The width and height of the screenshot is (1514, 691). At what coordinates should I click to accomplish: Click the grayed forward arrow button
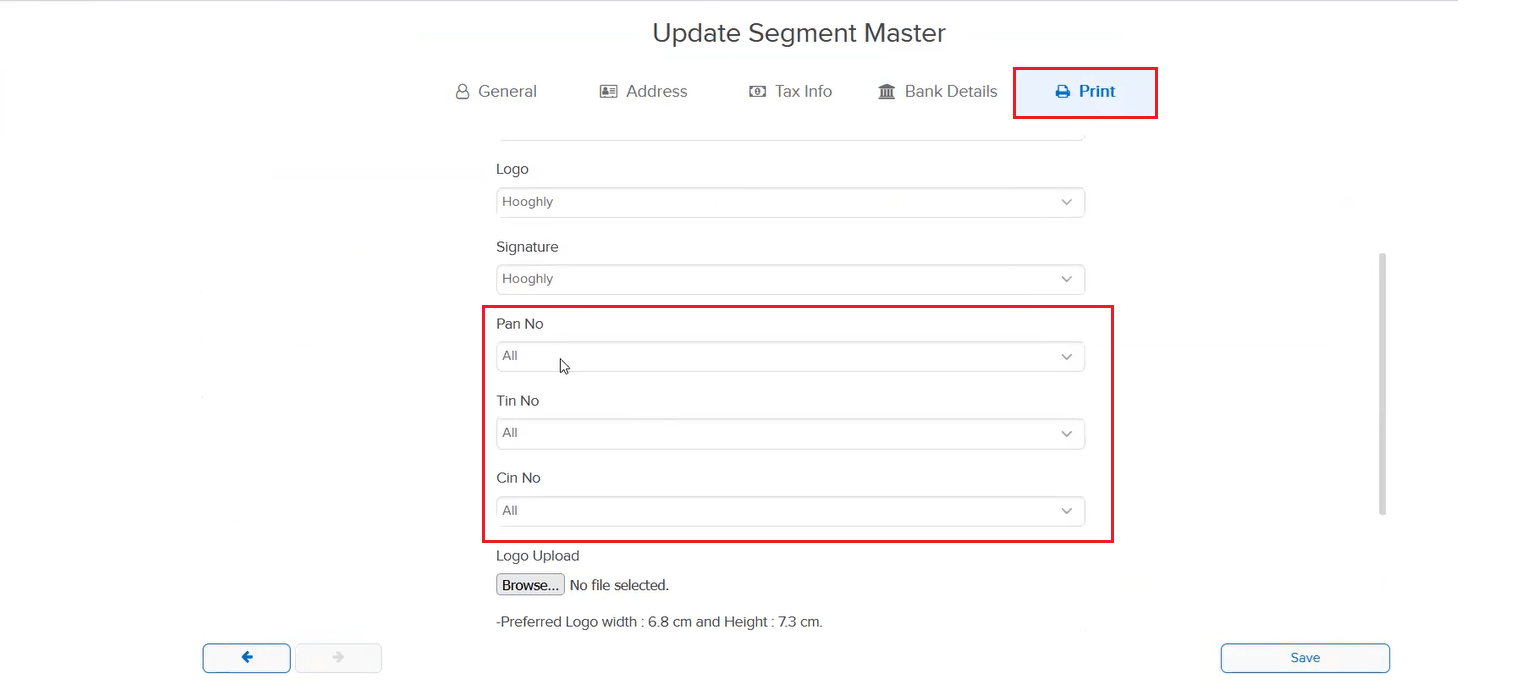click(x=338, y=657)
